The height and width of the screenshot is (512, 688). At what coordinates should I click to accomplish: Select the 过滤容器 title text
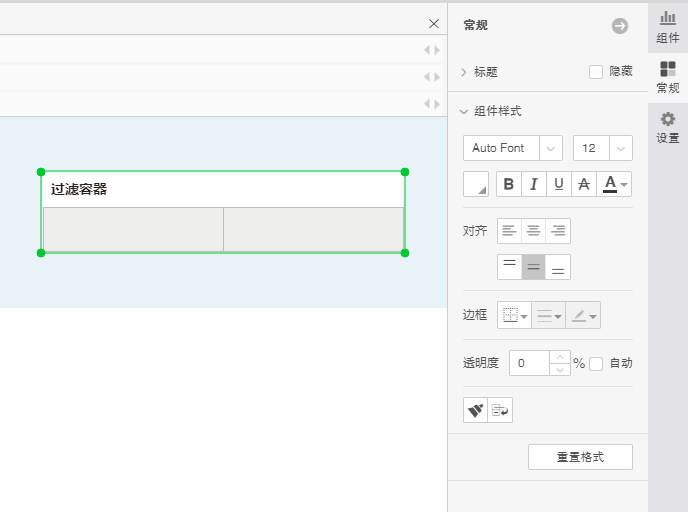point(79,190)
